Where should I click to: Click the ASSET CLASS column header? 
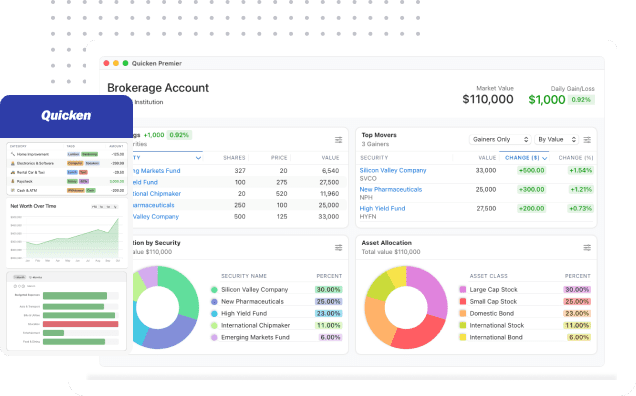pos(488,276)
